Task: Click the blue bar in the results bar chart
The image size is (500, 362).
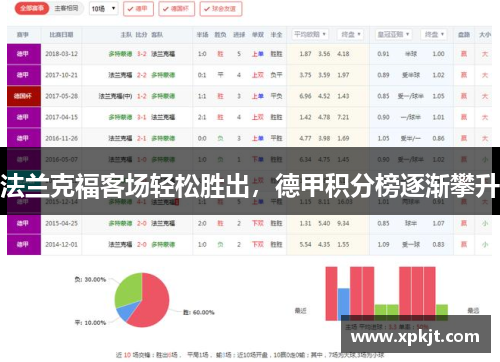Action: [x=344, y=304]
